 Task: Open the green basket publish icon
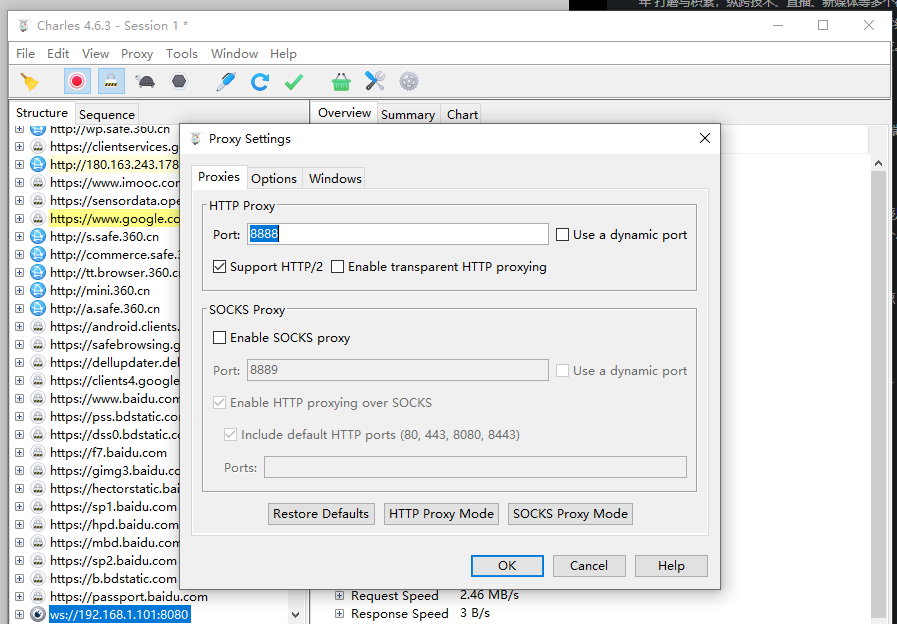(x=341, y=82)
